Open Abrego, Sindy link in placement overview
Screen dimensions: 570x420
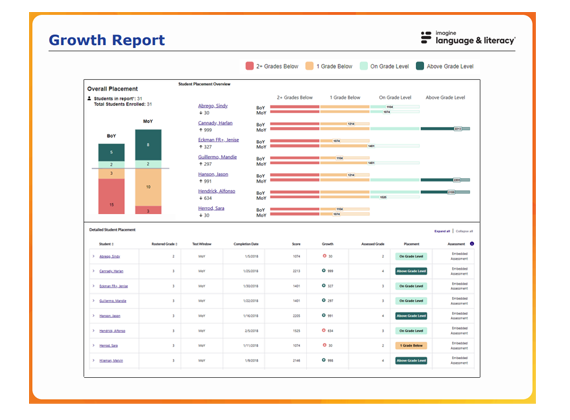(213, 106)
